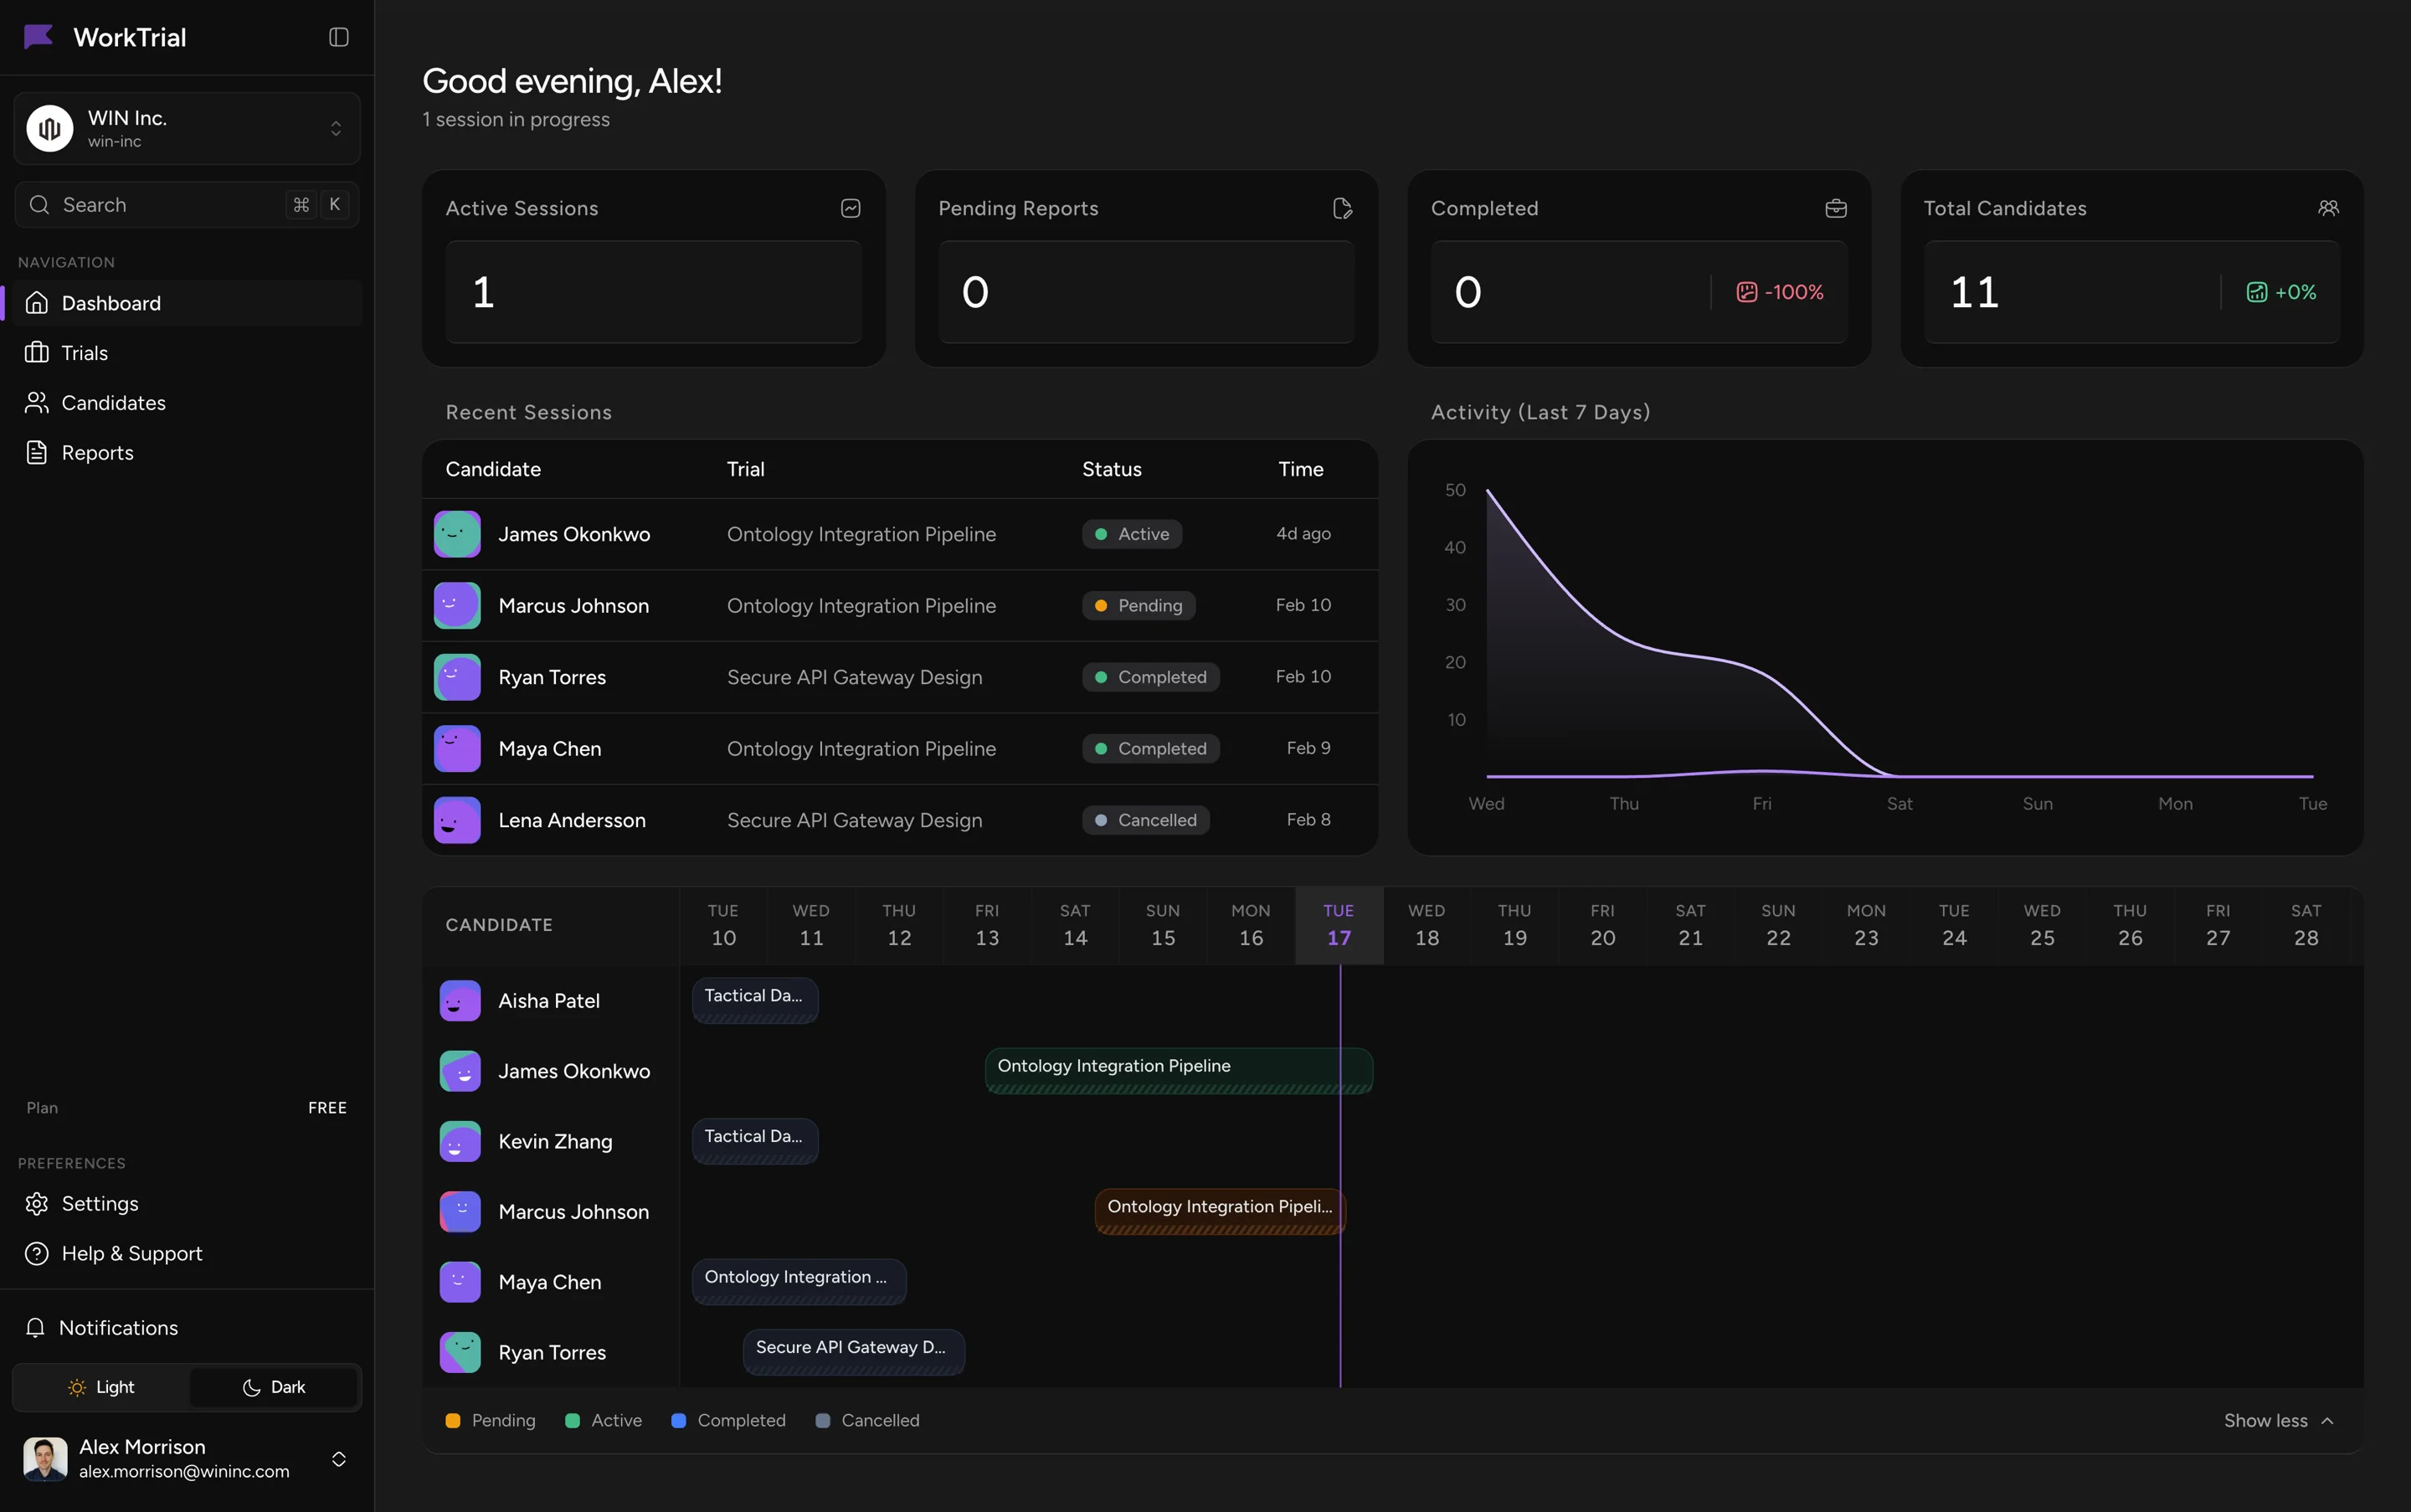Viewport: 2411px width, 1512px height.
Task: Open Candidates from the sidebar icon
Action: tap(36, 402)
